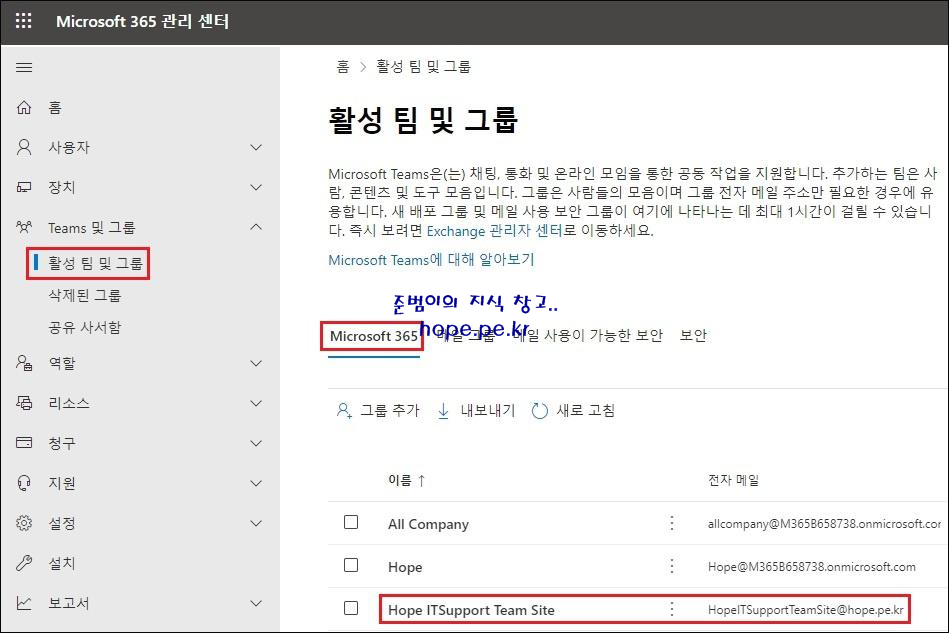Click the Microsoft 365 관리 센터 title
This screenshot has width=949, height=633.
[143, 21]
